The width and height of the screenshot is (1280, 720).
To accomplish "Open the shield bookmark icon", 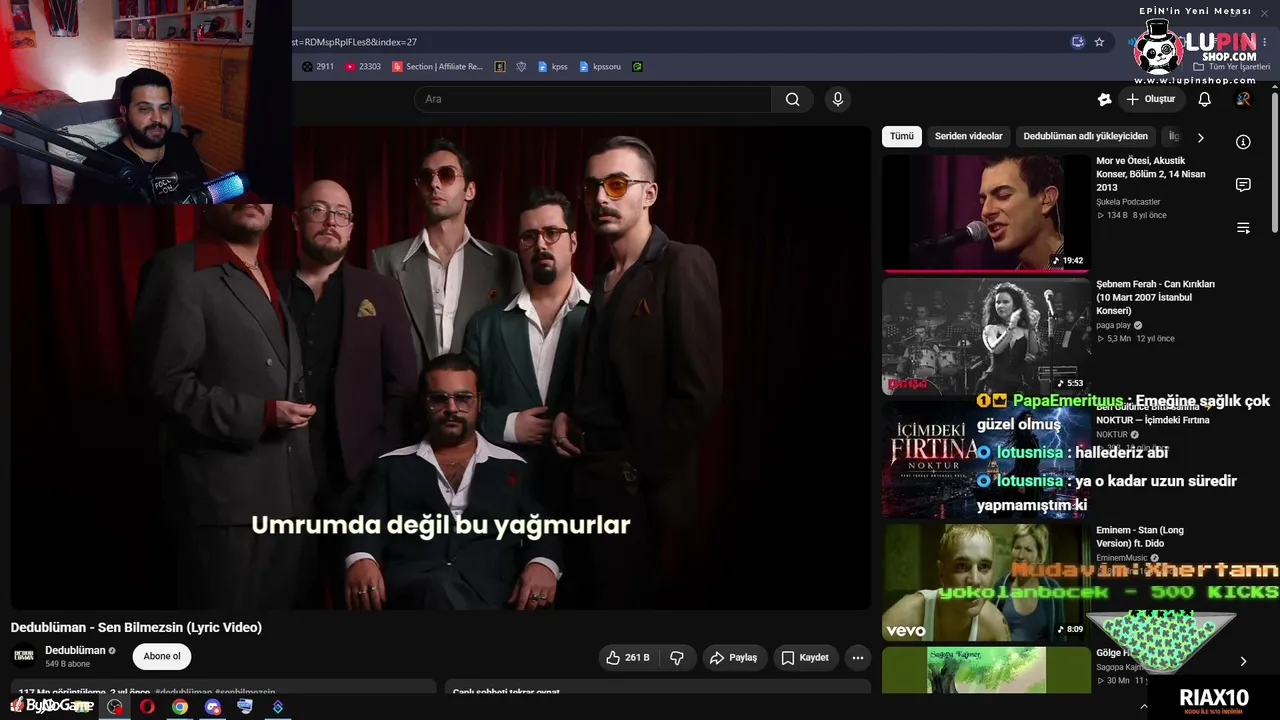I will (x=521, y=67).
